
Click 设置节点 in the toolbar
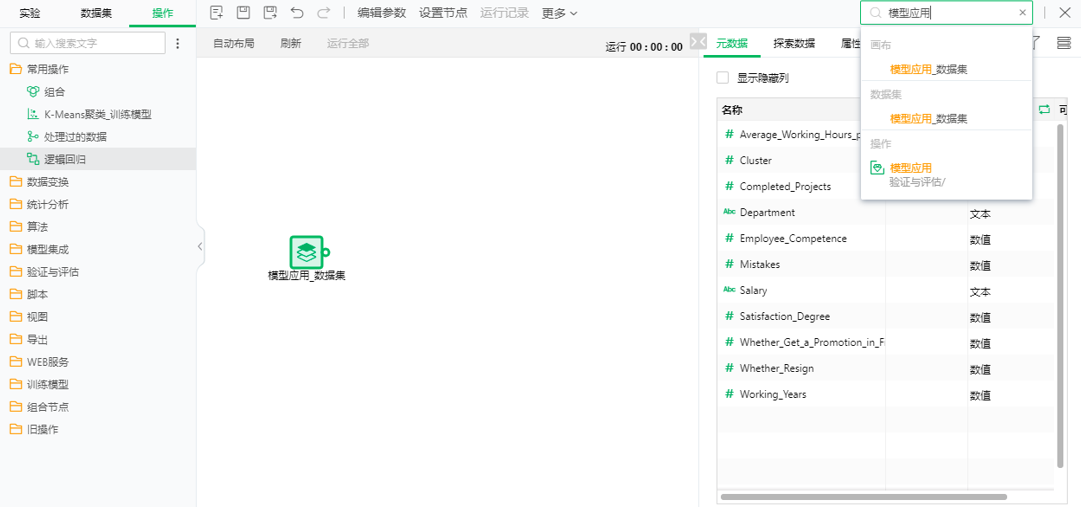443,12
